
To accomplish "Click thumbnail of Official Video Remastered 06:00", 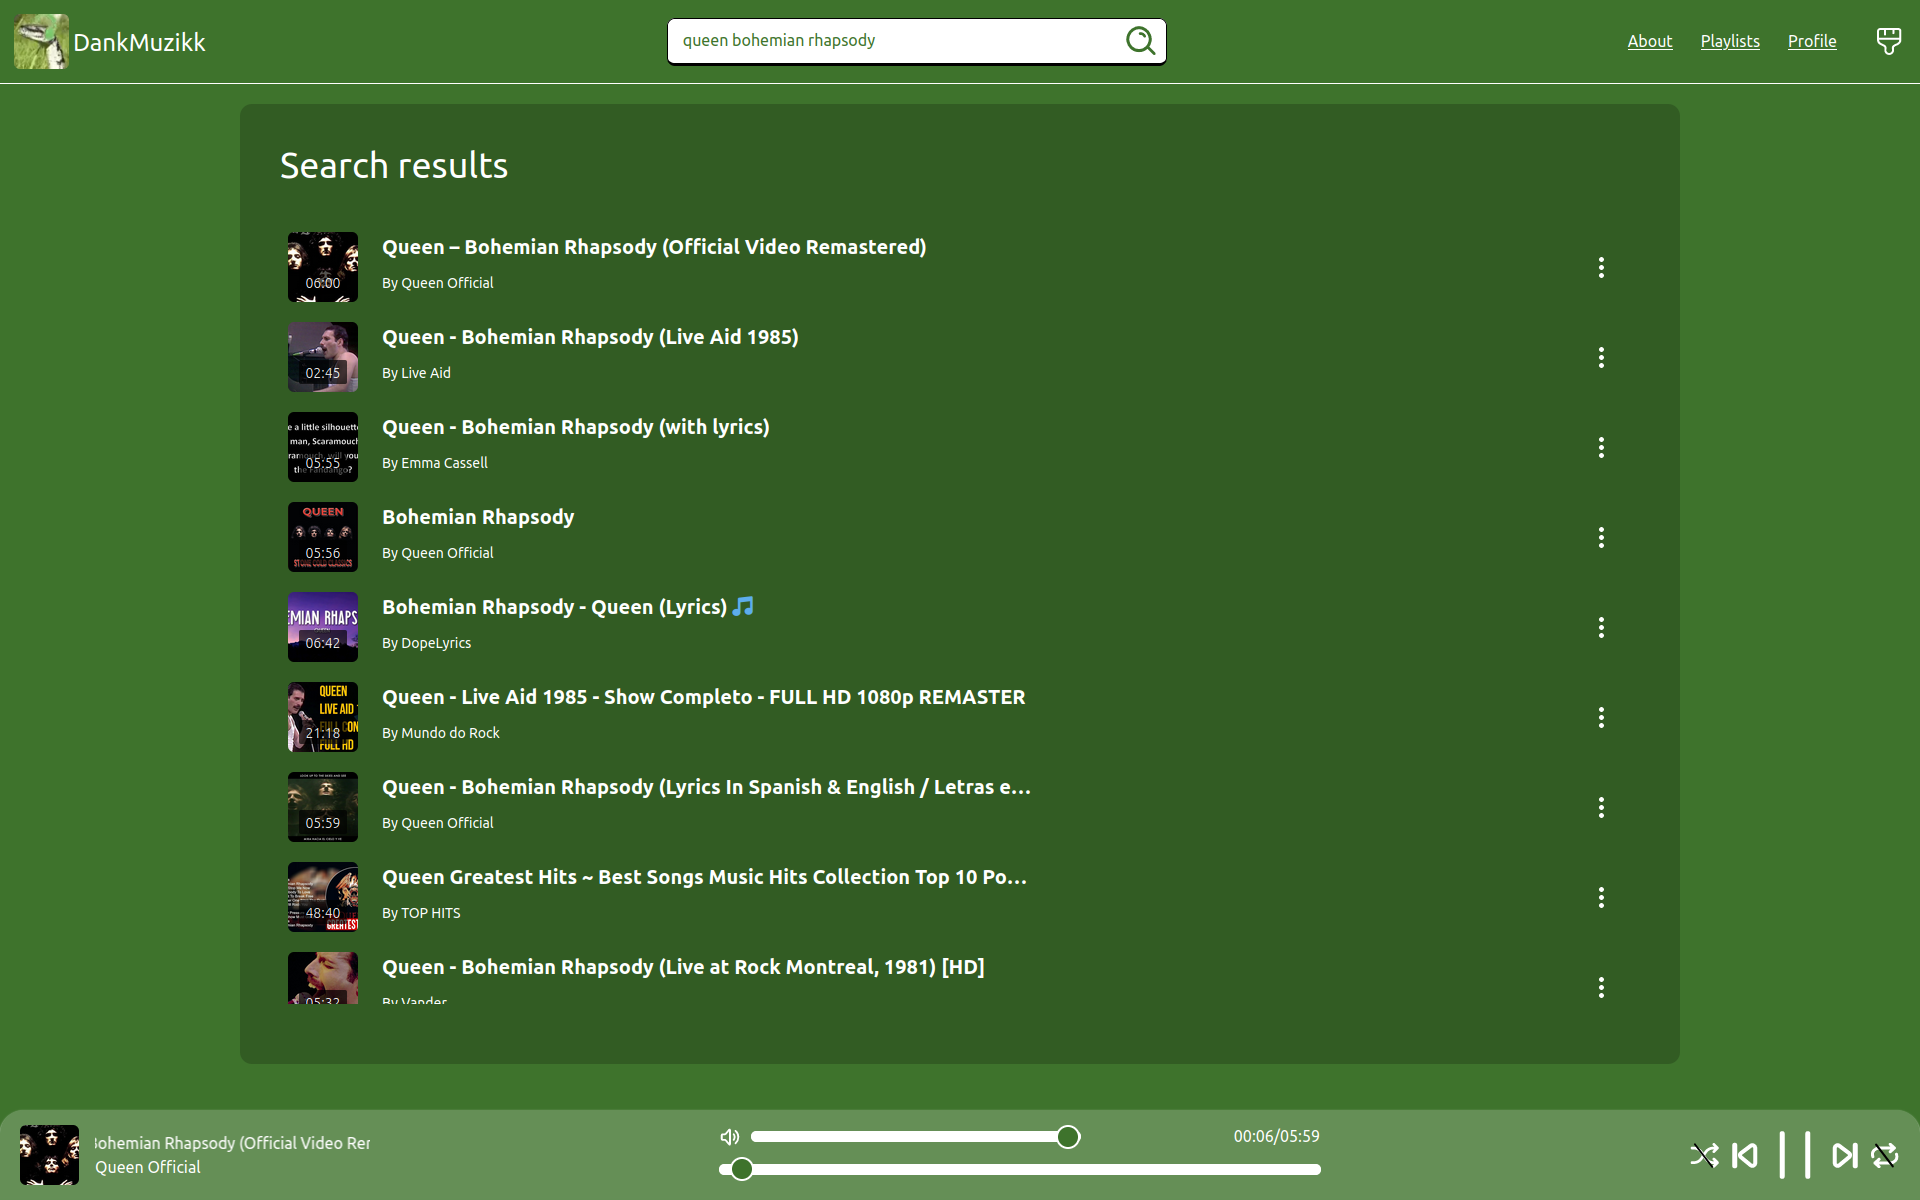I will (323, 267).
